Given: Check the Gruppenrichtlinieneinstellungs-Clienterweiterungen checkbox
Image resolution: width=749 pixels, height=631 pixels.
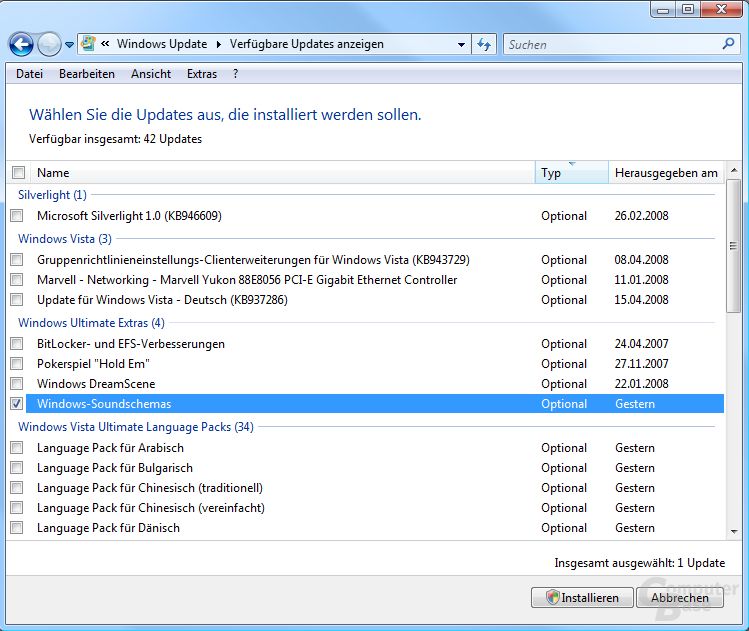Looking at the screenshot, I should 17,259.
